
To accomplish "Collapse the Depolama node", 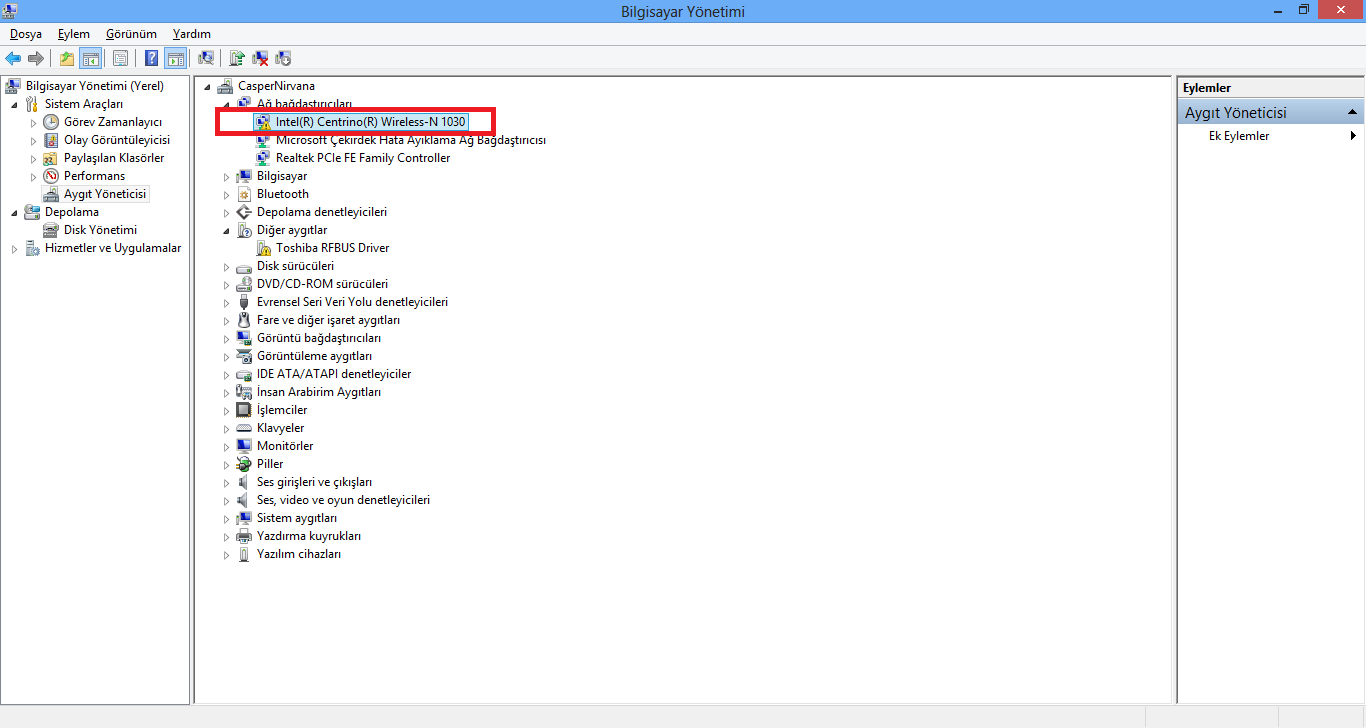I will 14,212.
